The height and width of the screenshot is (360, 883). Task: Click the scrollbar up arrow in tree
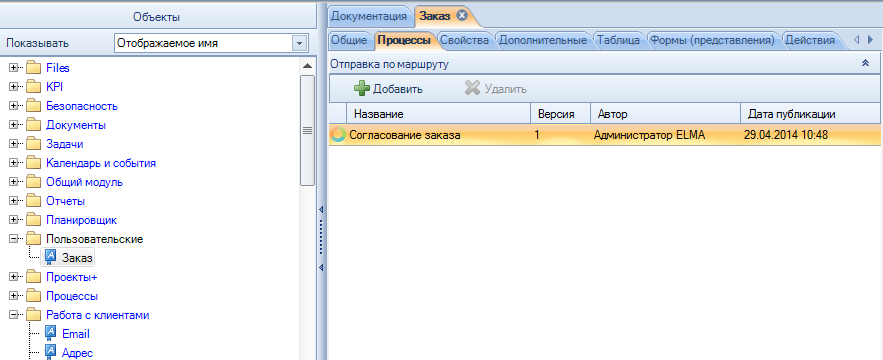pyautogui.click(x=307, y=66)
